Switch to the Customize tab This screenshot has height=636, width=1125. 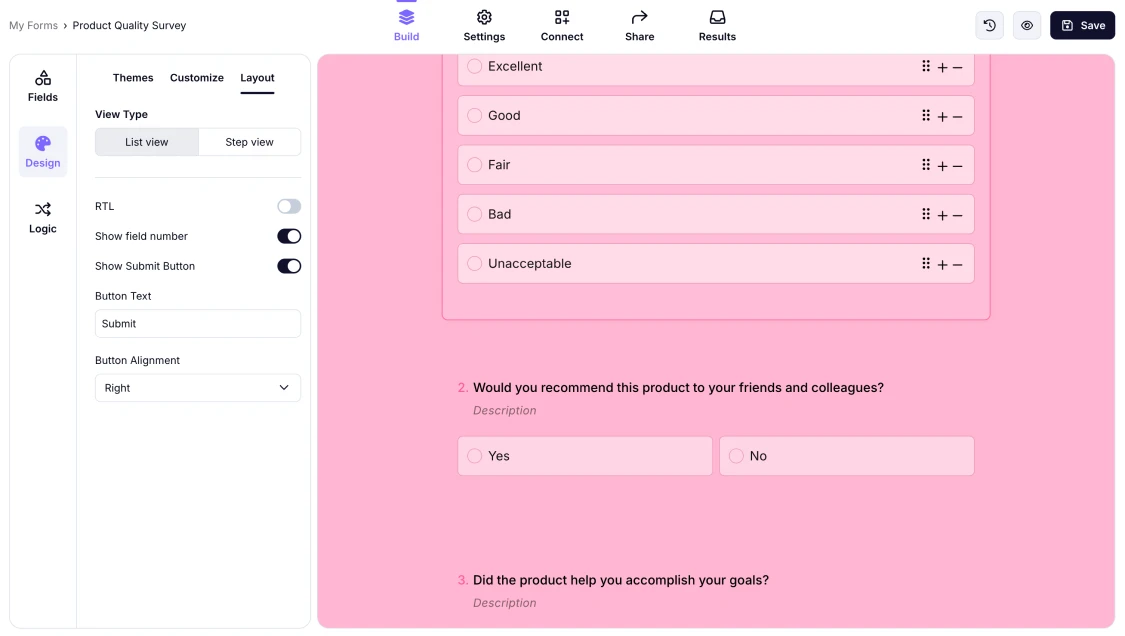point(197,78)
